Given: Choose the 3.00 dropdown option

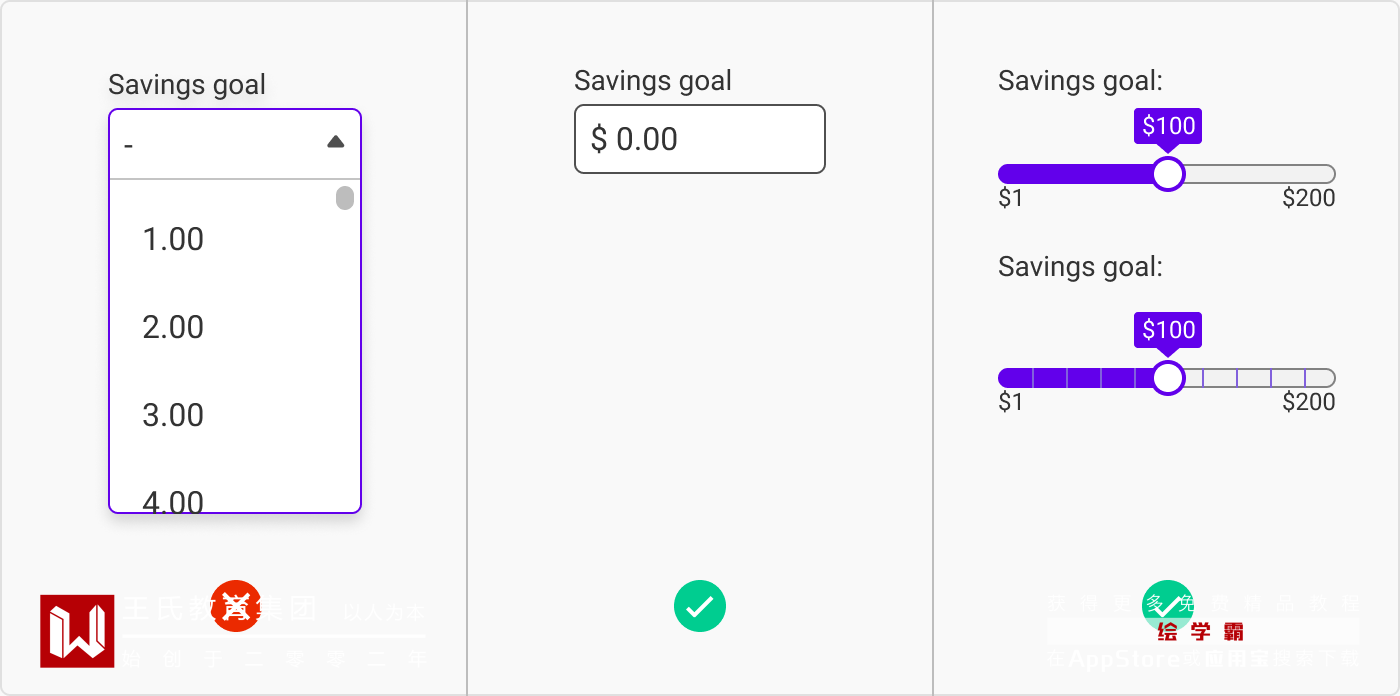Looking at the screenshot, I should click(173, 416).
